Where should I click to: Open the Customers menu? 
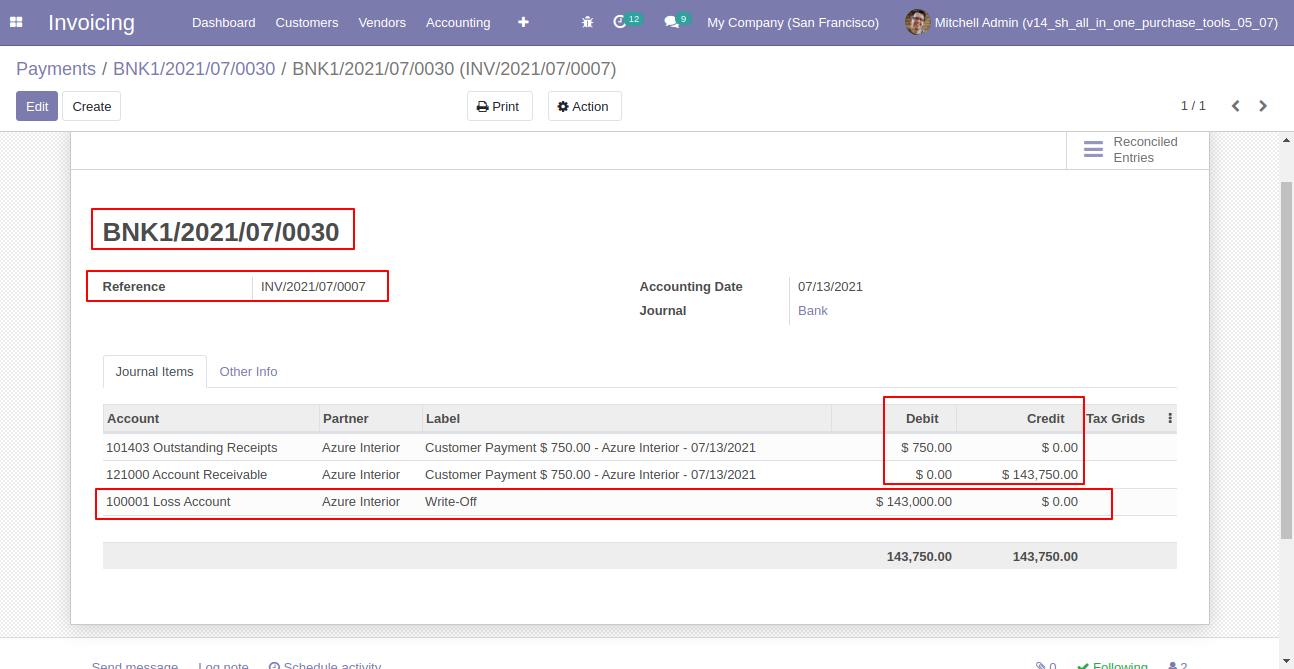coord(307,22)
